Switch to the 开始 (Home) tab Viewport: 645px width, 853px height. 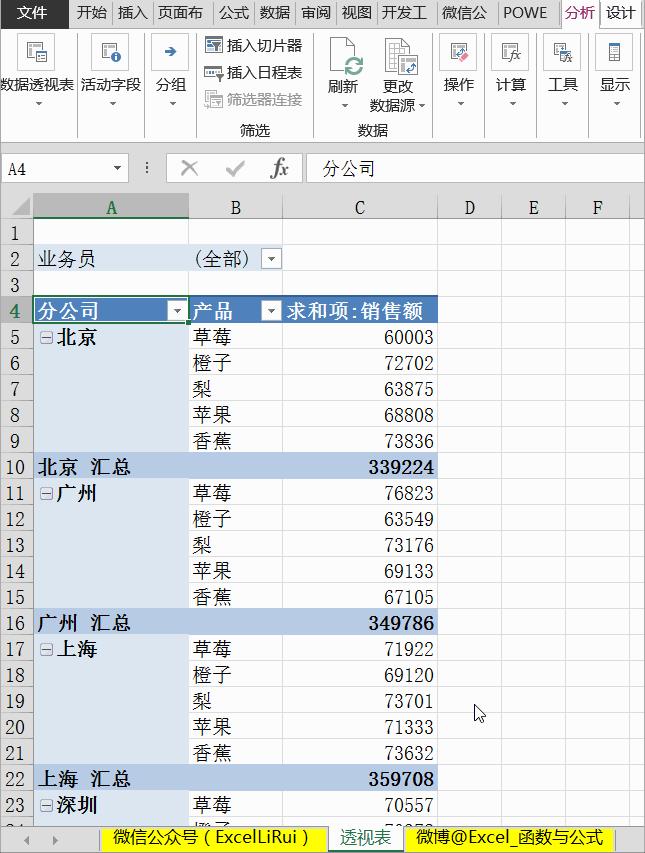[92, 13]
